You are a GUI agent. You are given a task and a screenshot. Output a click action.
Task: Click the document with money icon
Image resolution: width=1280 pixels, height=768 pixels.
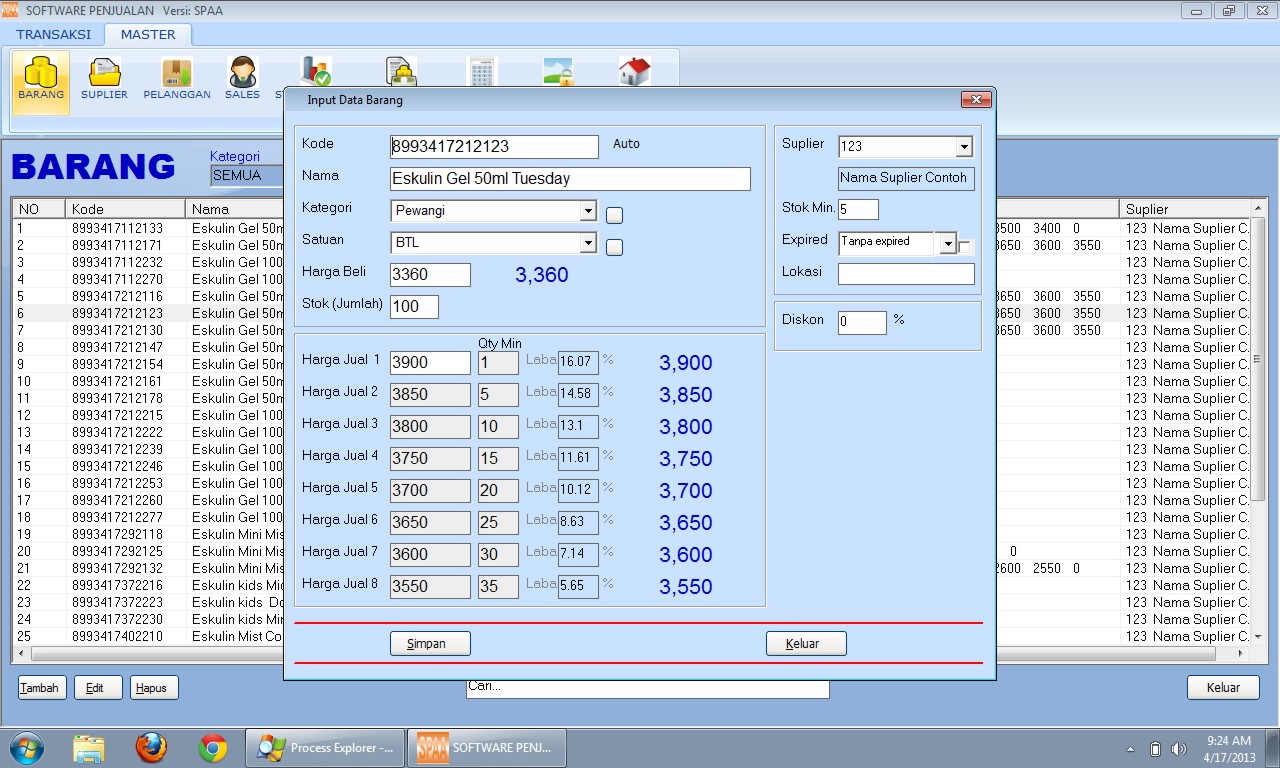click(401, 72)
